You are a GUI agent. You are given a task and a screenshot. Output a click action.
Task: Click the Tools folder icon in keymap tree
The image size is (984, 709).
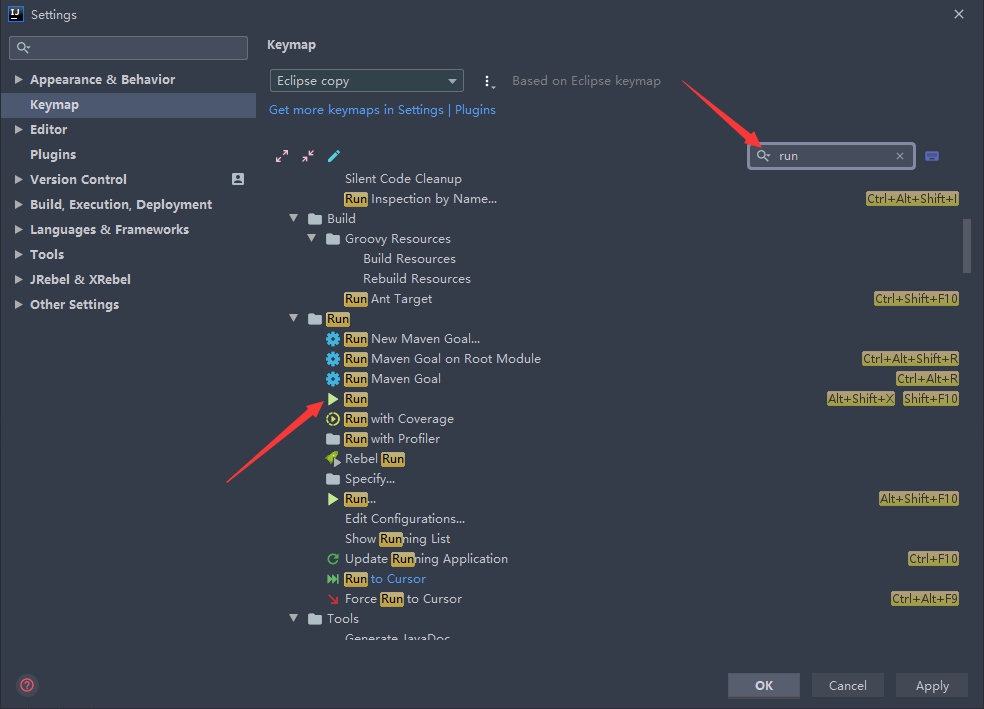pos(315,619)
